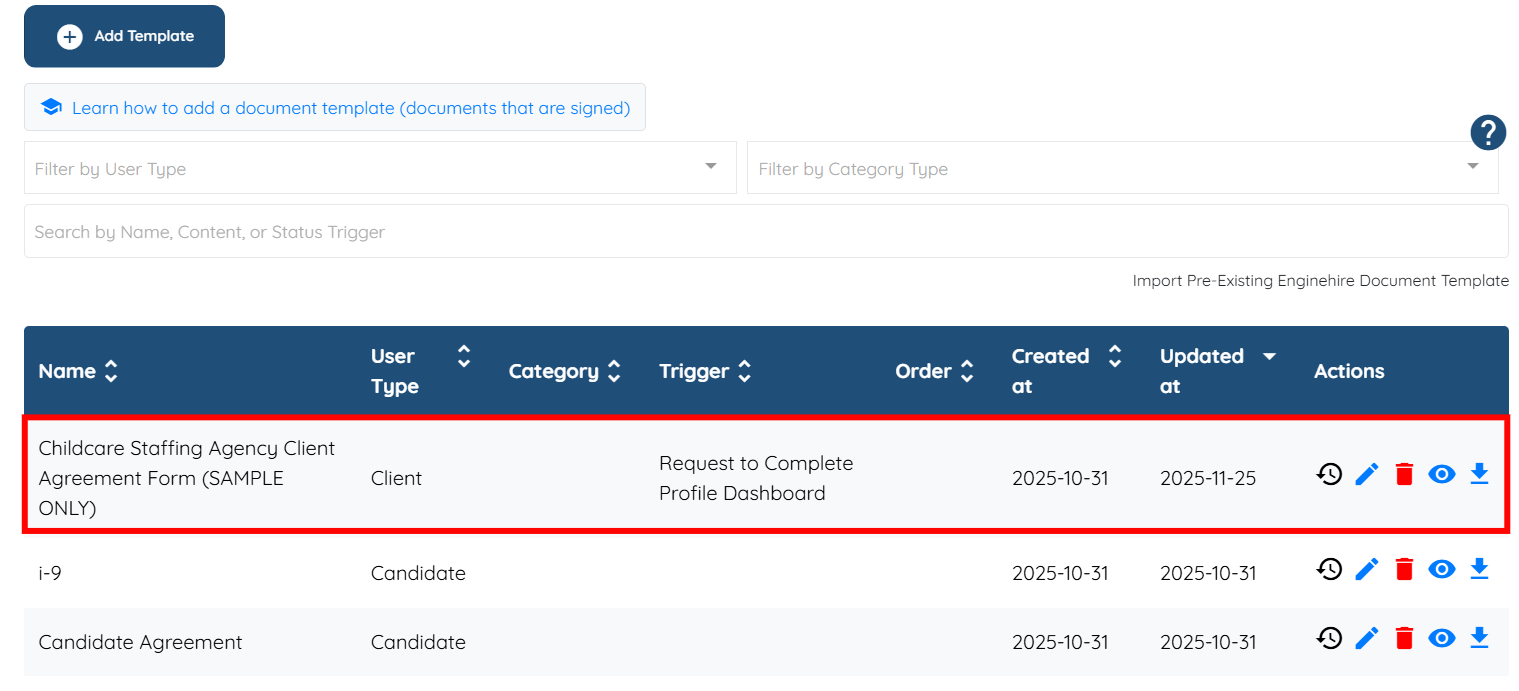
Task: Sort templates by Trigger column header
Action: 704,371
